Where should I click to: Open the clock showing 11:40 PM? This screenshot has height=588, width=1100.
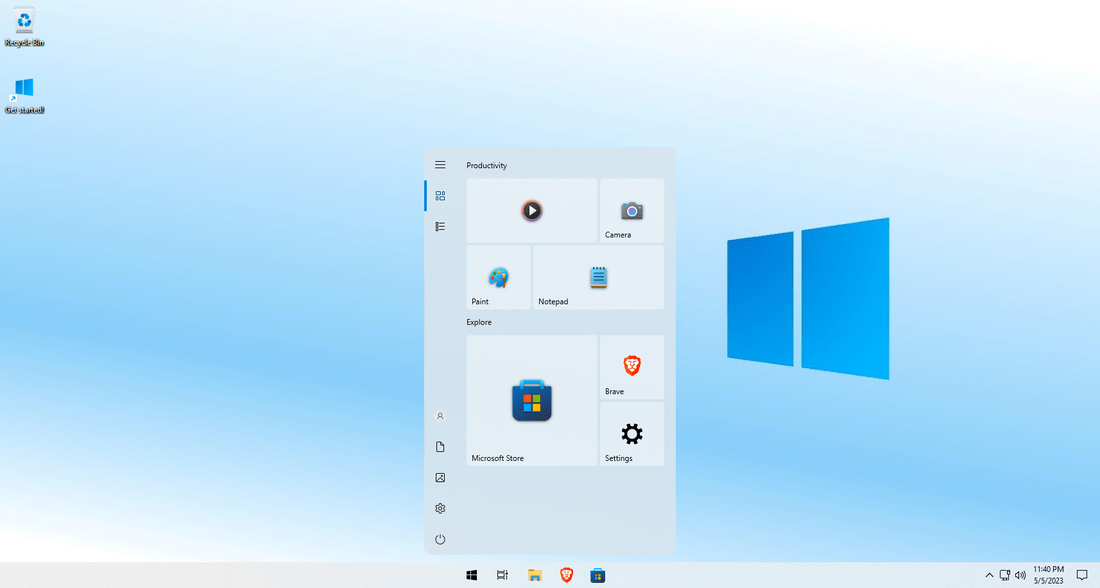[1049, 575]
